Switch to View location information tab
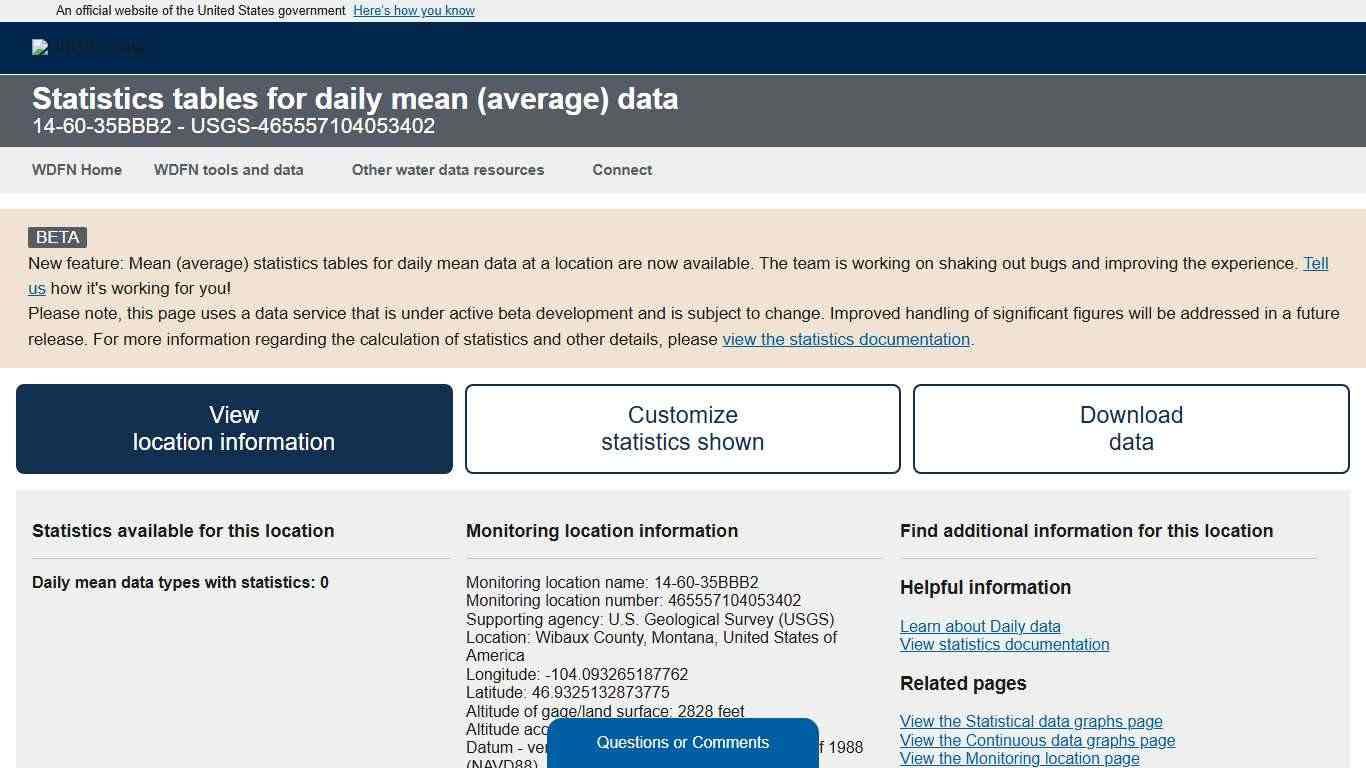1366x768 pixels. 234,428
